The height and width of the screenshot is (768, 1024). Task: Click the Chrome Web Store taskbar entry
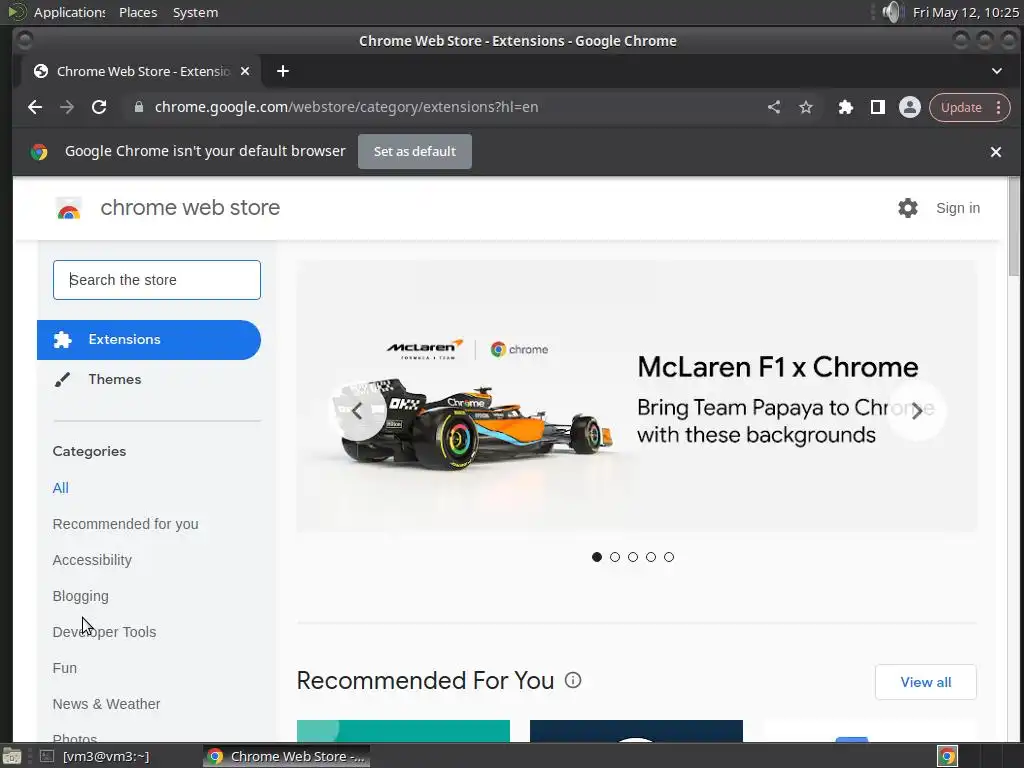click(x=287, y=756)
